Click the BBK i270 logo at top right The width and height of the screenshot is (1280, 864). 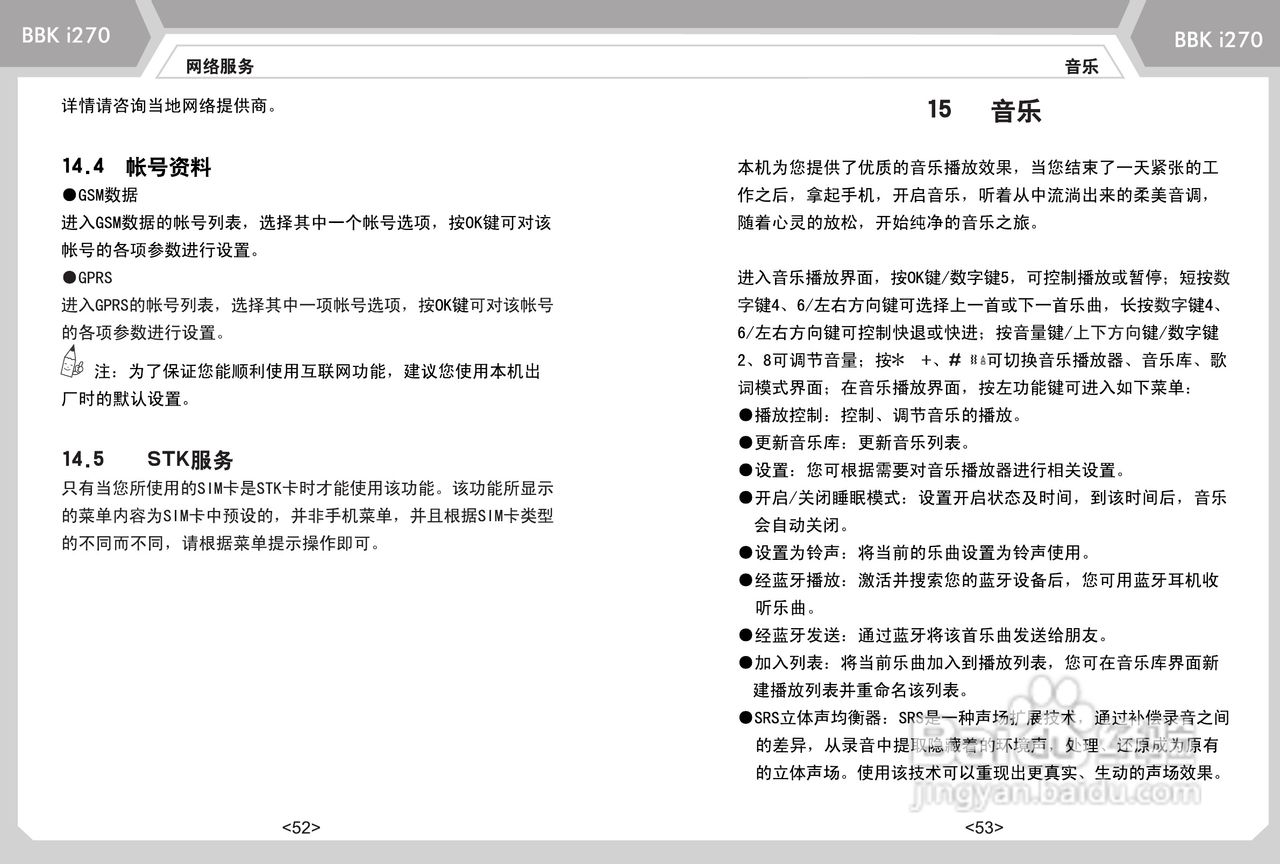tap(1218, 38)
